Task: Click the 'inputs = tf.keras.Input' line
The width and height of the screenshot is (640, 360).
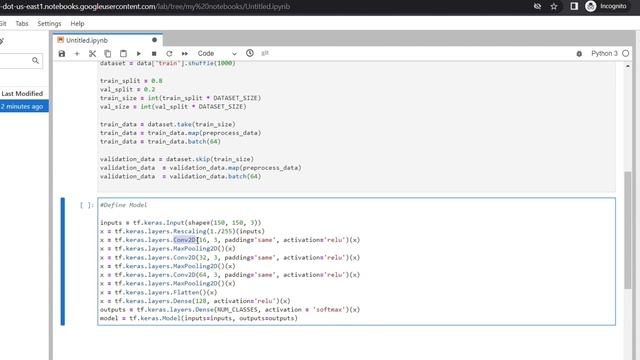Action: pyautogui.click(x=180, y=222)
